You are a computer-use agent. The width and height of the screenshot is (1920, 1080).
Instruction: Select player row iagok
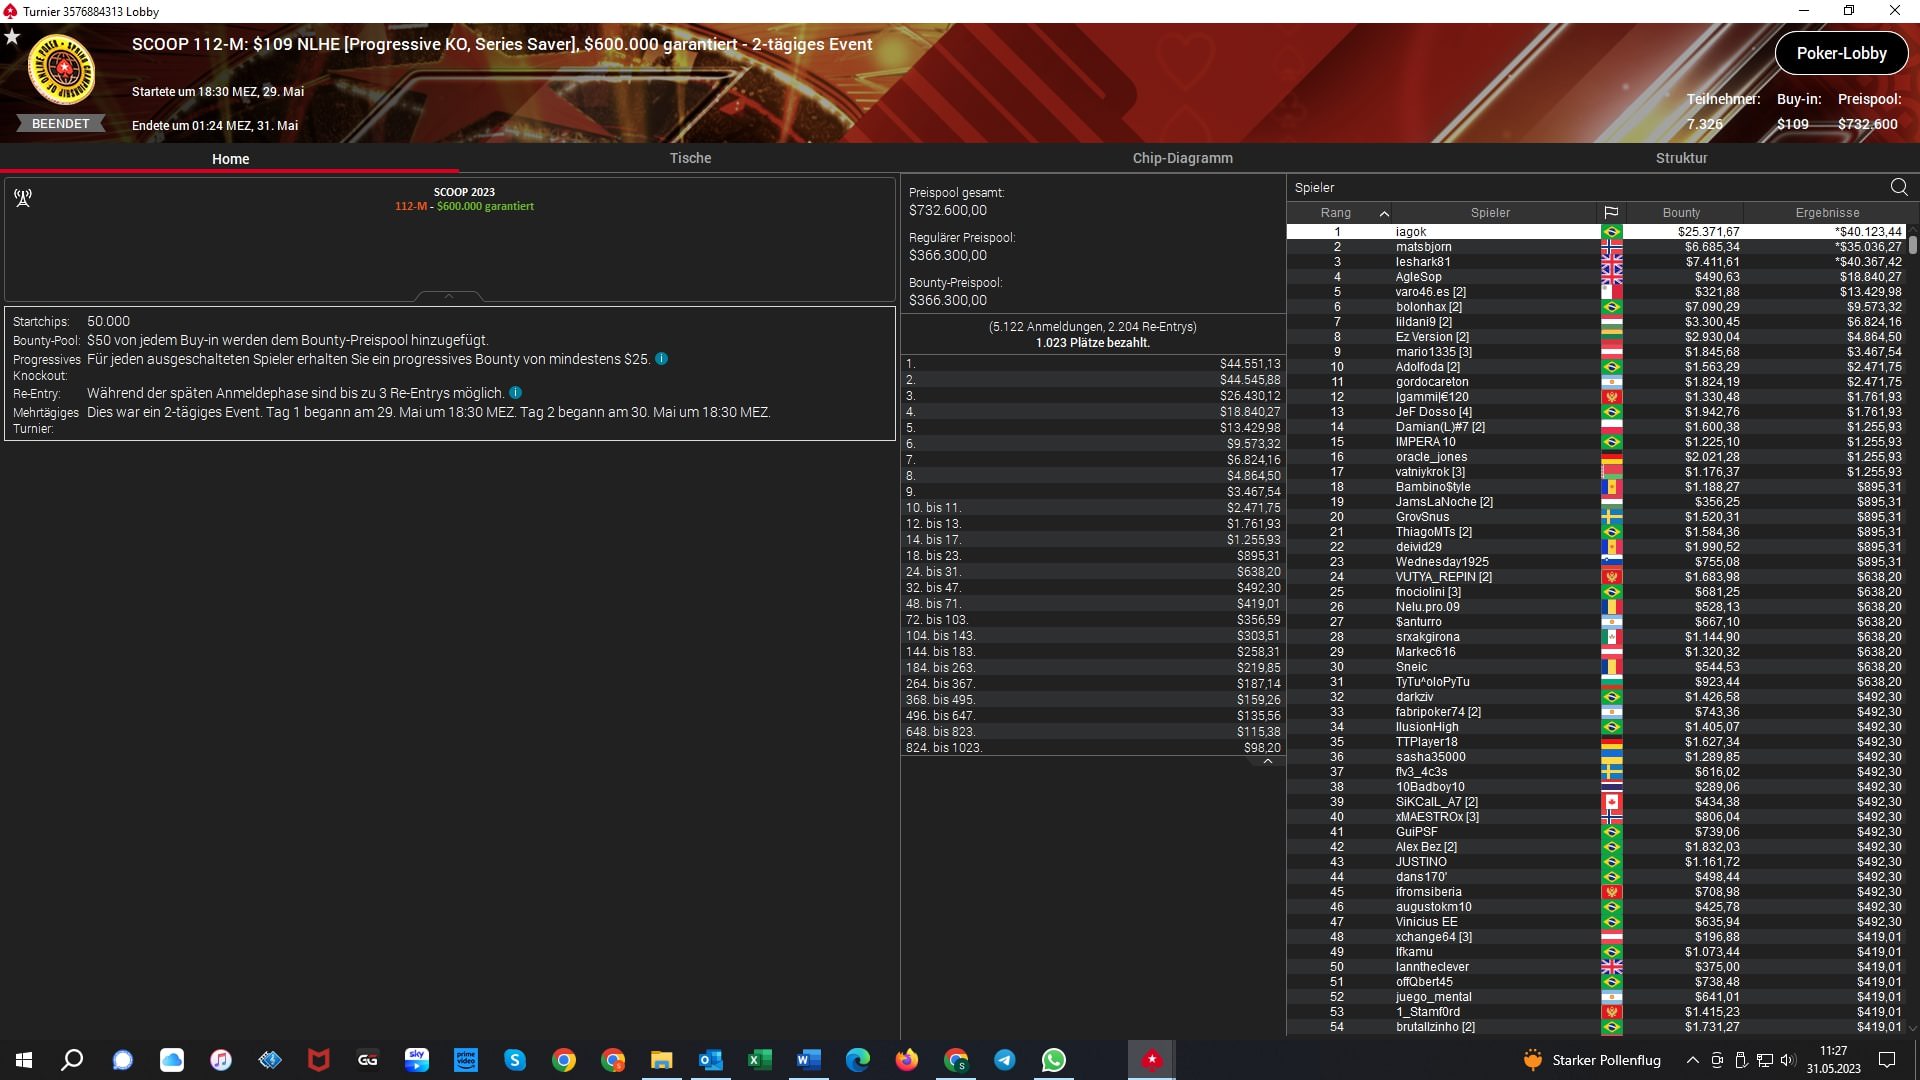[1596, 232]
